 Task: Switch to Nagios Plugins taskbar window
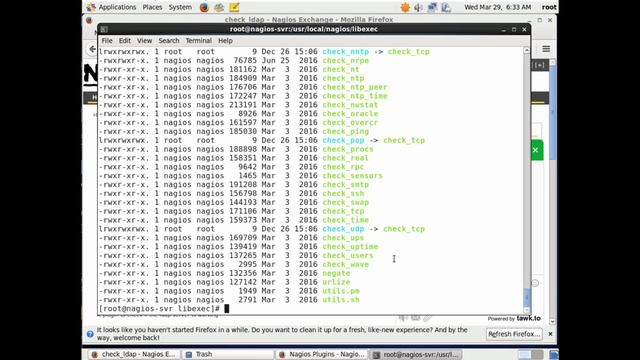[321, 354]
